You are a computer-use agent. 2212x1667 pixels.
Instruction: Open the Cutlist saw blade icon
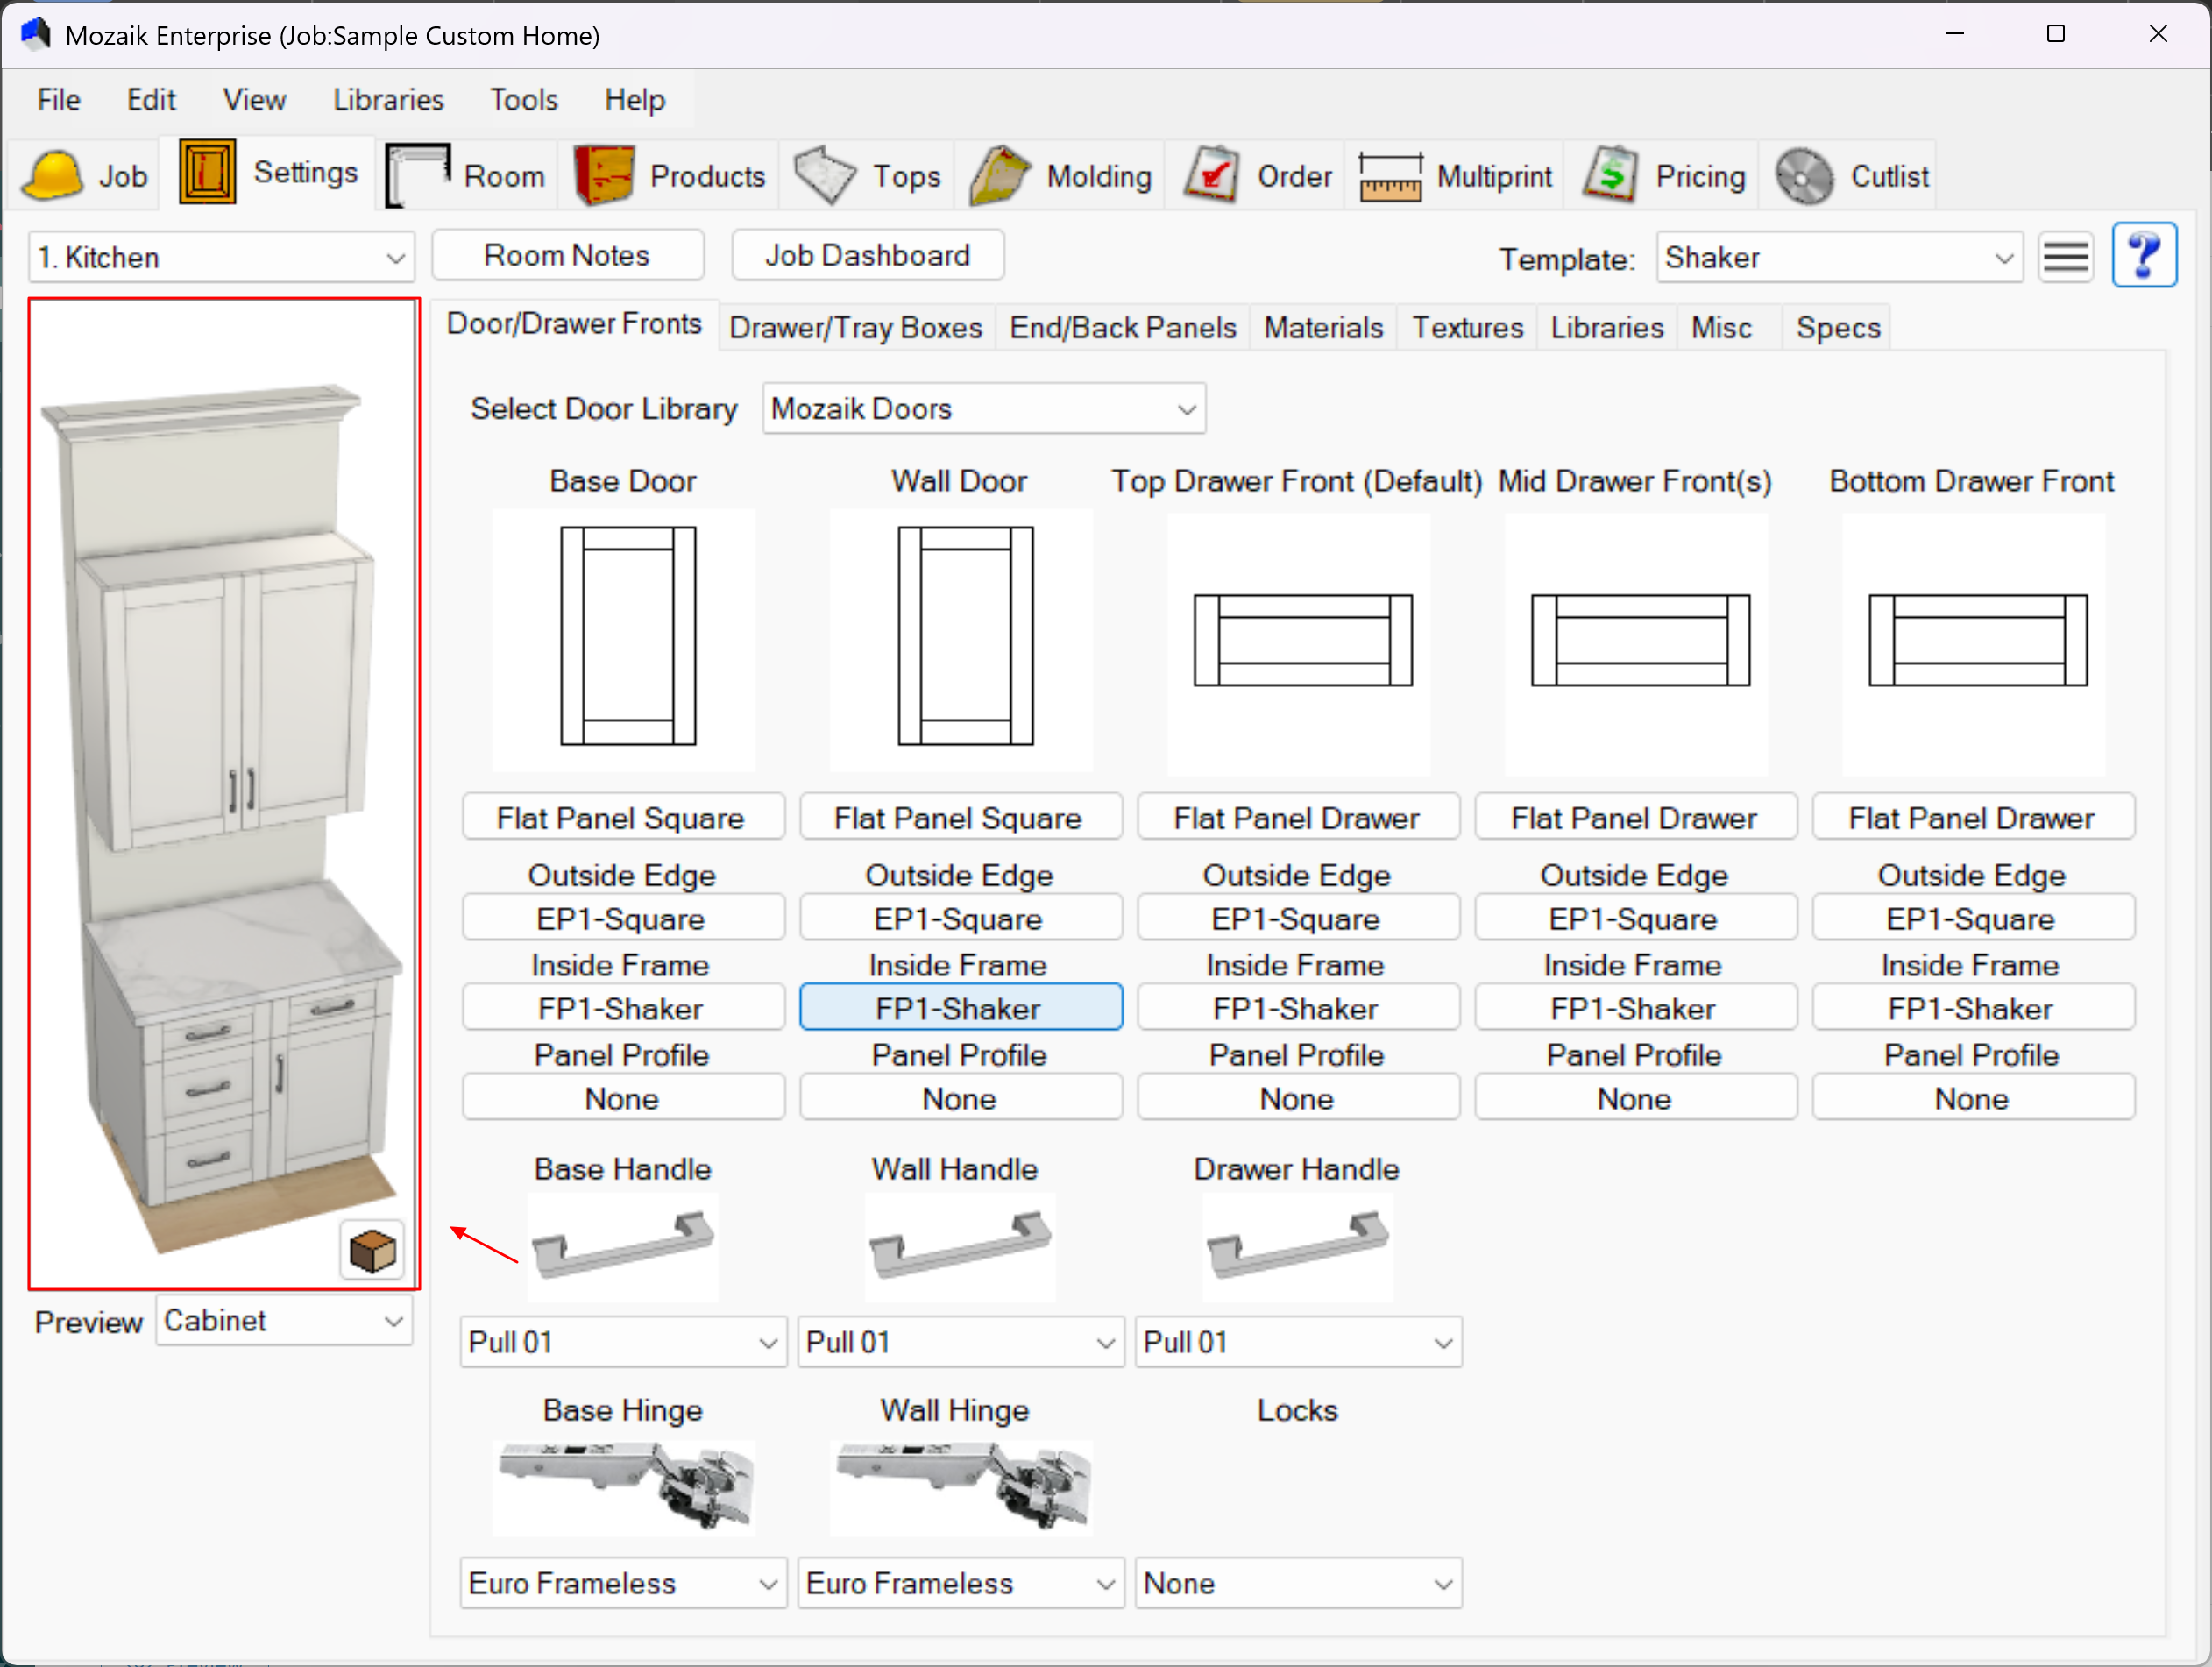(1804, 176)
